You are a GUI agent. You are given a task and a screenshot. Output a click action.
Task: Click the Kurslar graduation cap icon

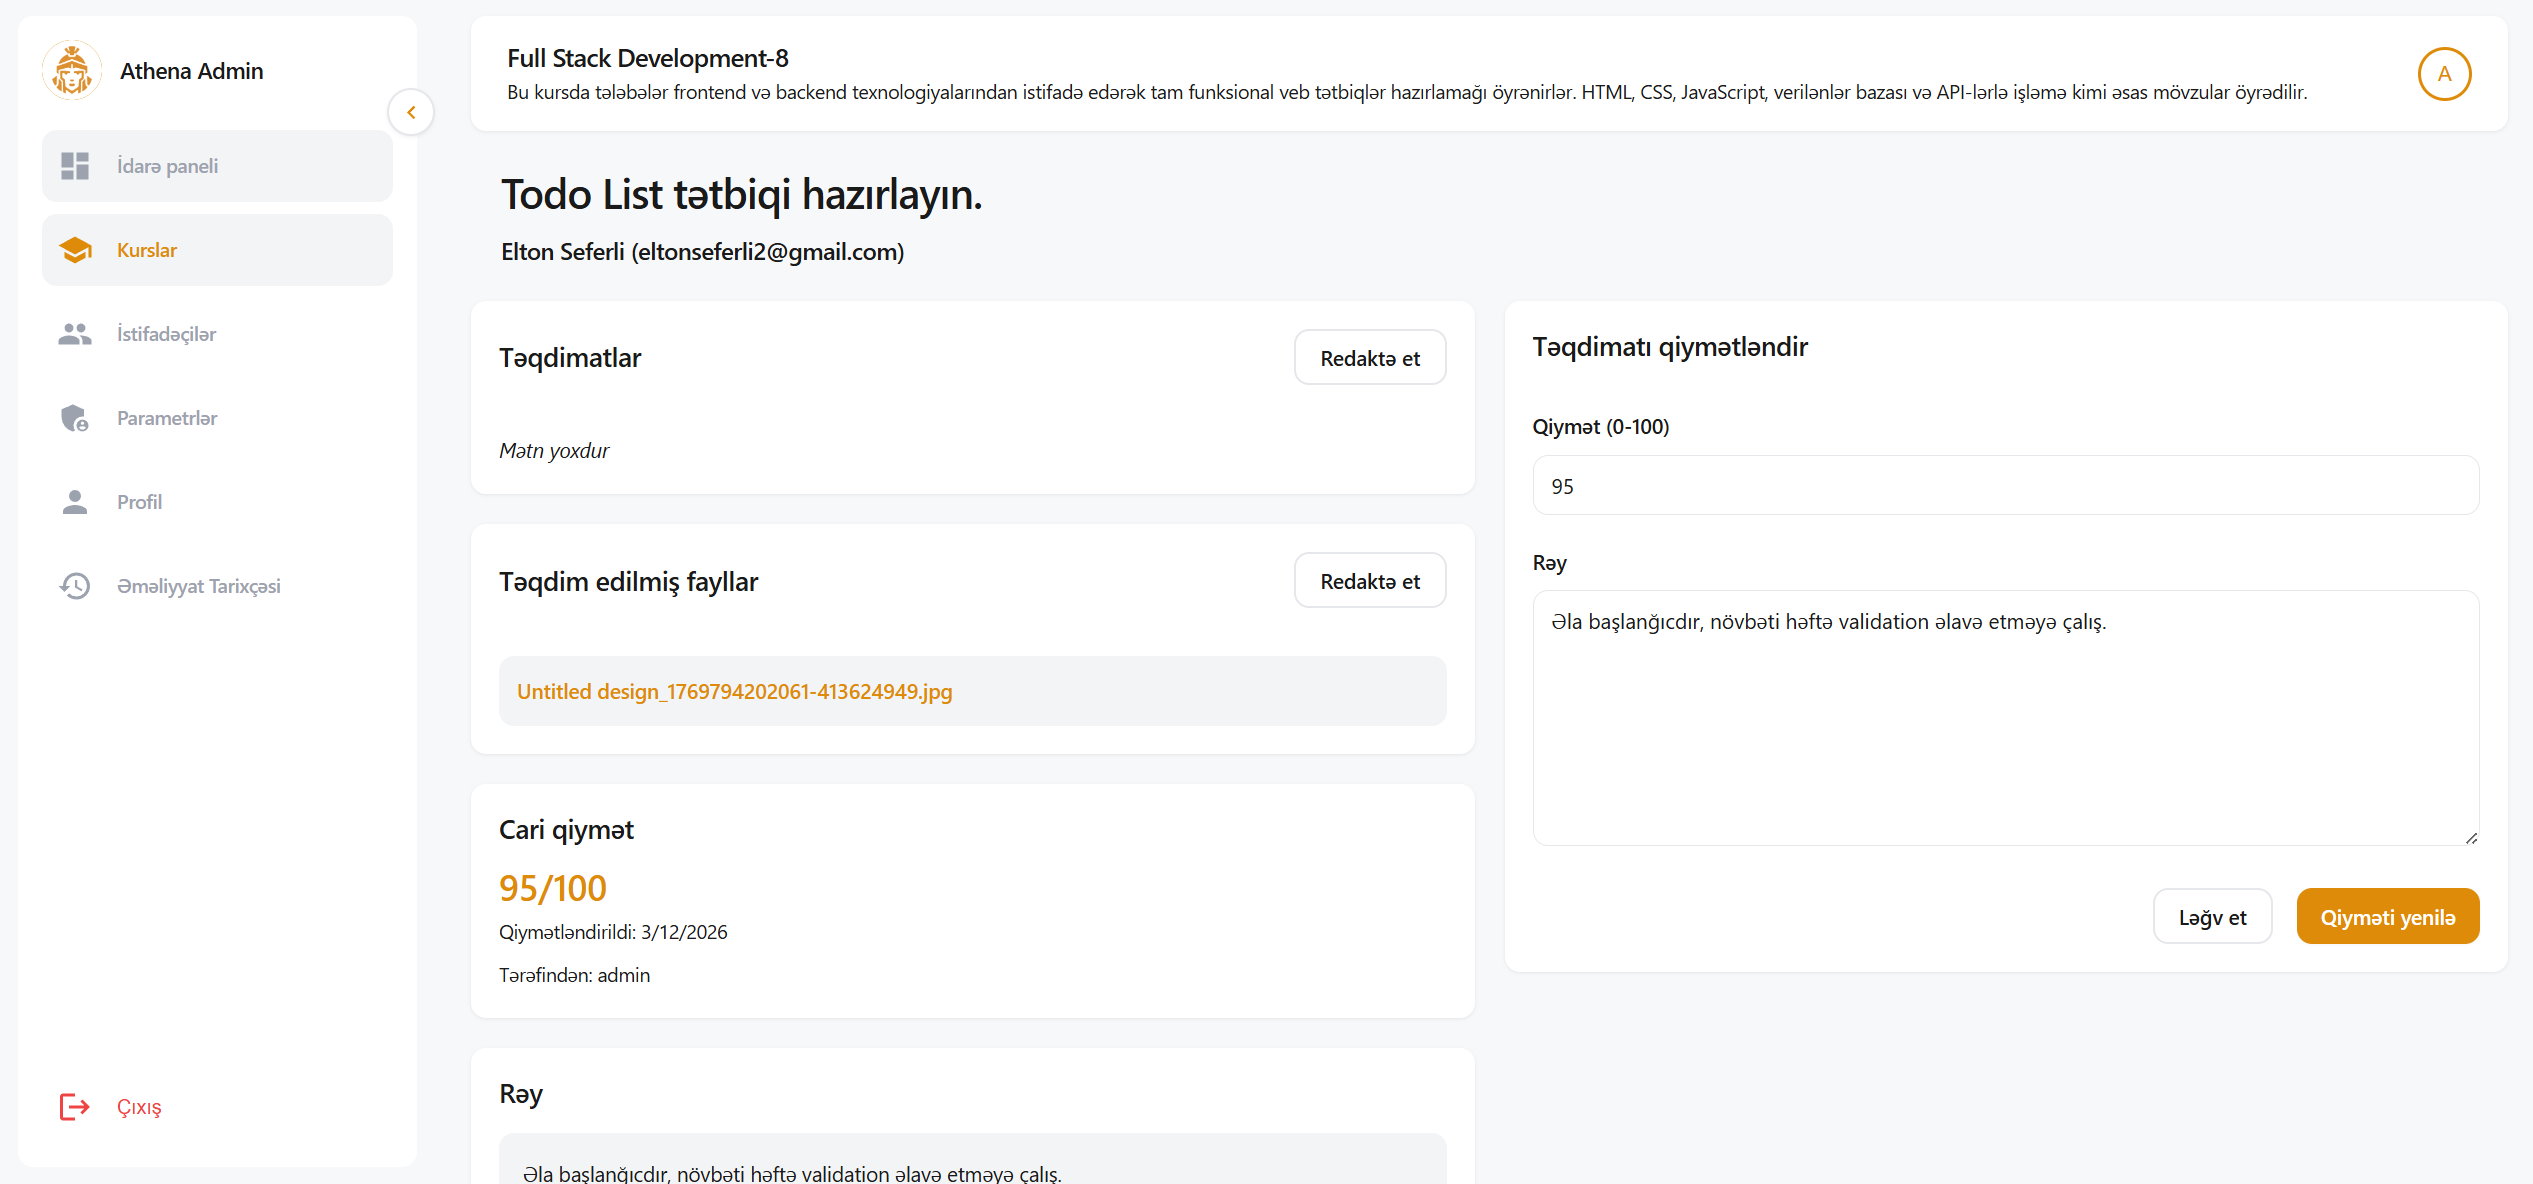[x=75, y=250]
